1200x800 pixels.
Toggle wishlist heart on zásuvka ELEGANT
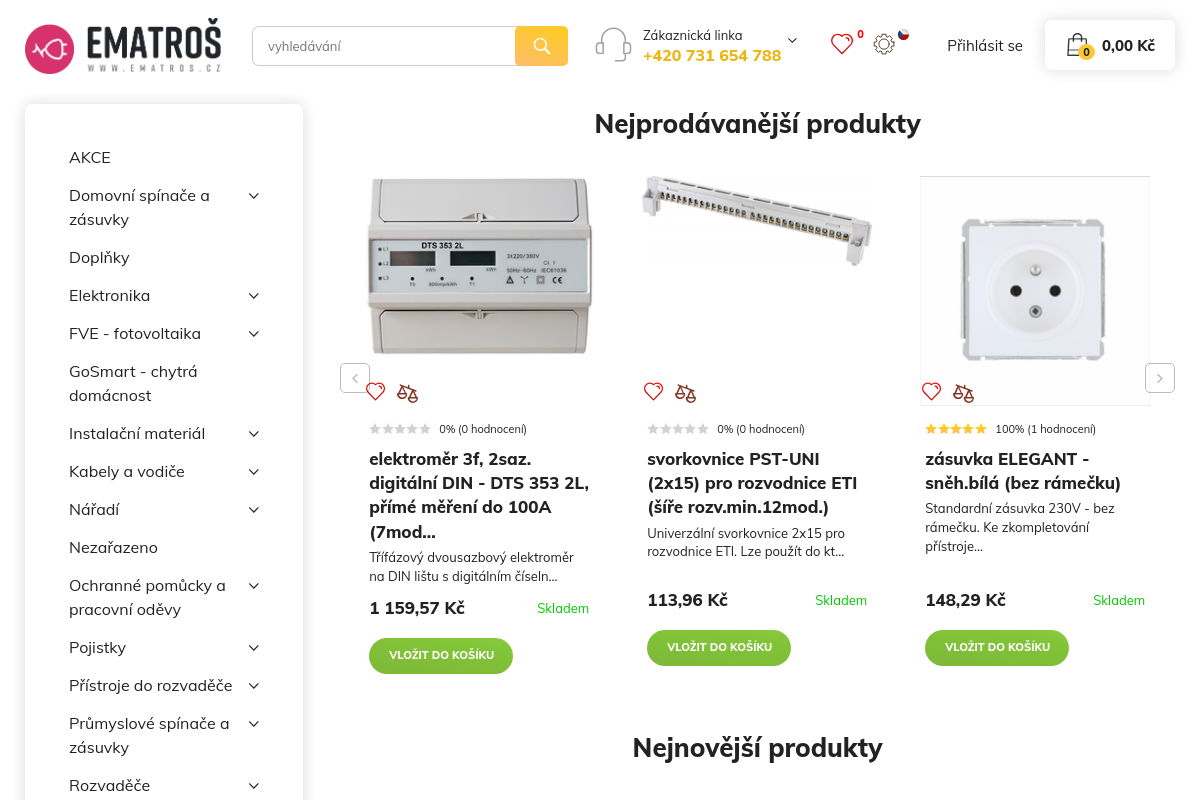pos(932,392)
